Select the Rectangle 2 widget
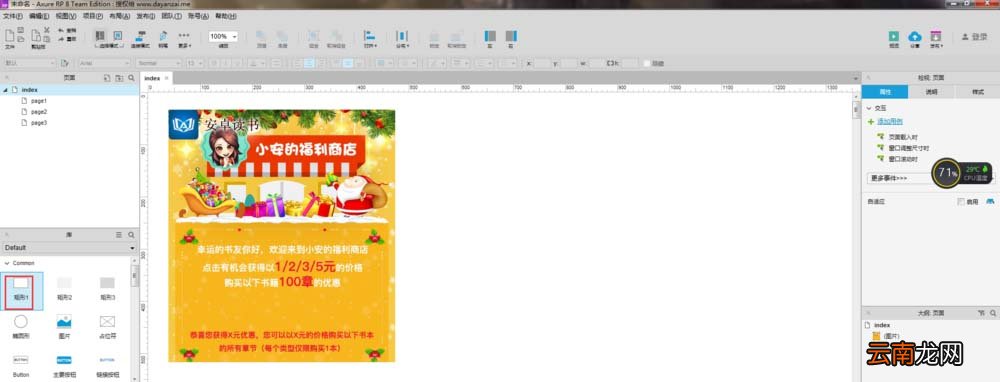 pyautogui.click(x=64, y=288)
